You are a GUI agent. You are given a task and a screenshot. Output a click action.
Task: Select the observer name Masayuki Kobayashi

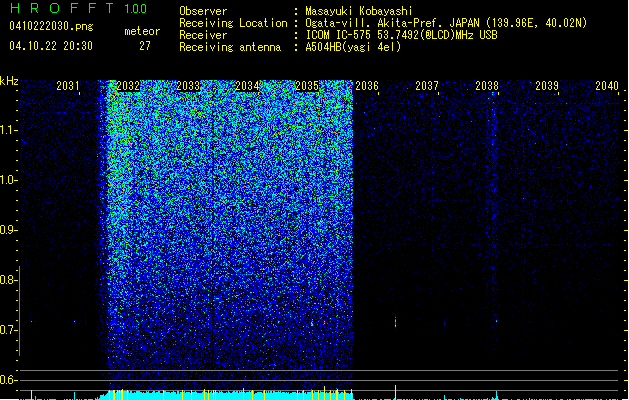359,11
